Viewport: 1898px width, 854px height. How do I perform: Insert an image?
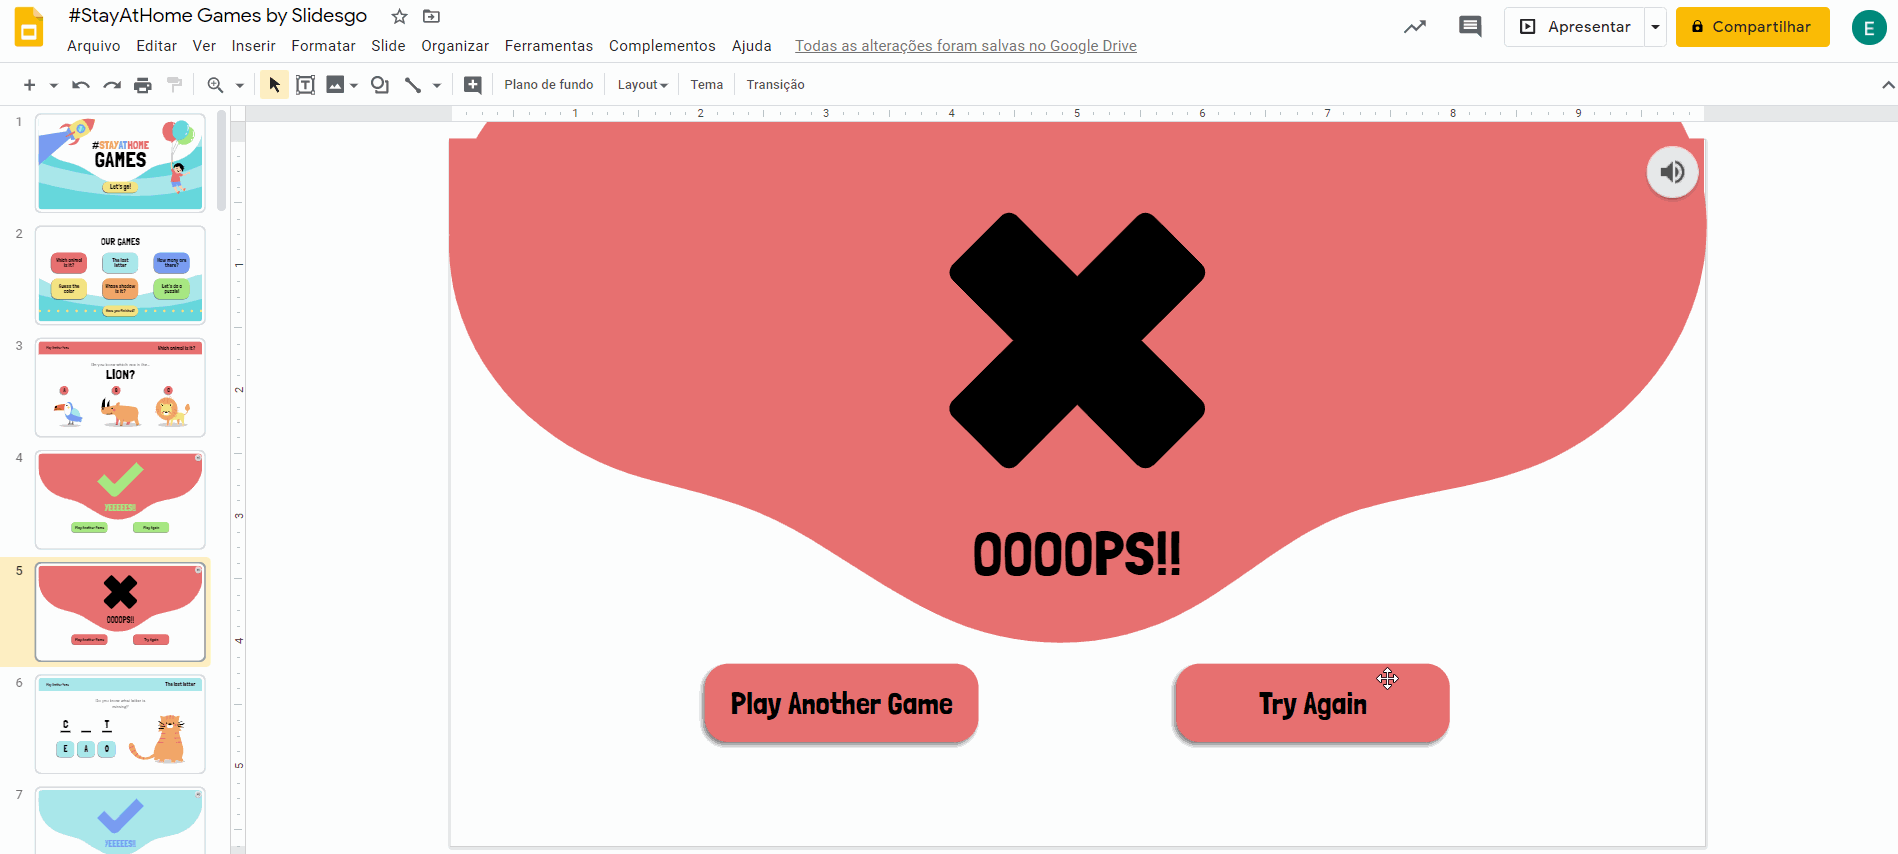point(336,85)
